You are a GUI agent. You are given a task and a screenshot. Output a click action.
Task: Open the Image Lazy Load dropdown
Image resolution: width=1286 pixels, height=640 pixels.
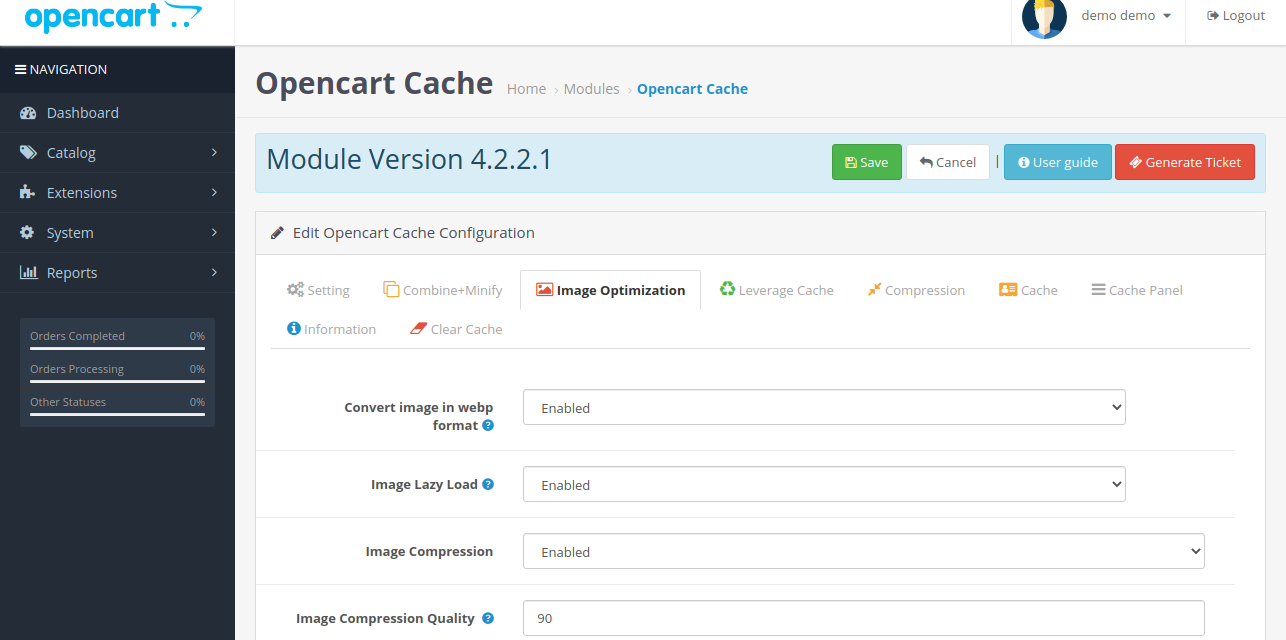tap(823, 484)
